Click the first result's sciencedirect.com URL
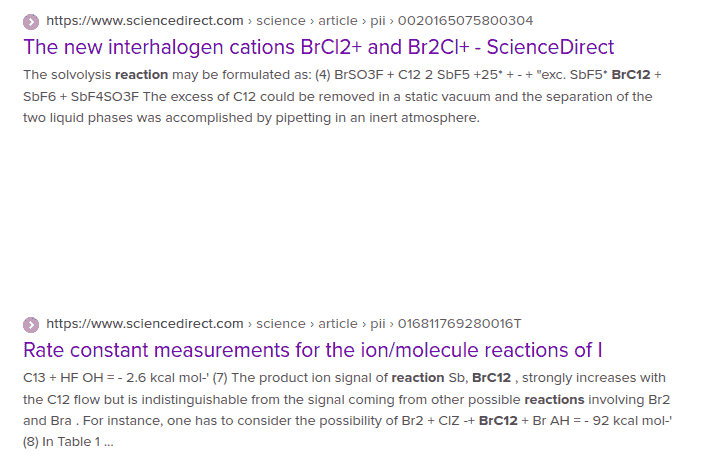This screenshot has width=707, height=474. click(145, 21)
